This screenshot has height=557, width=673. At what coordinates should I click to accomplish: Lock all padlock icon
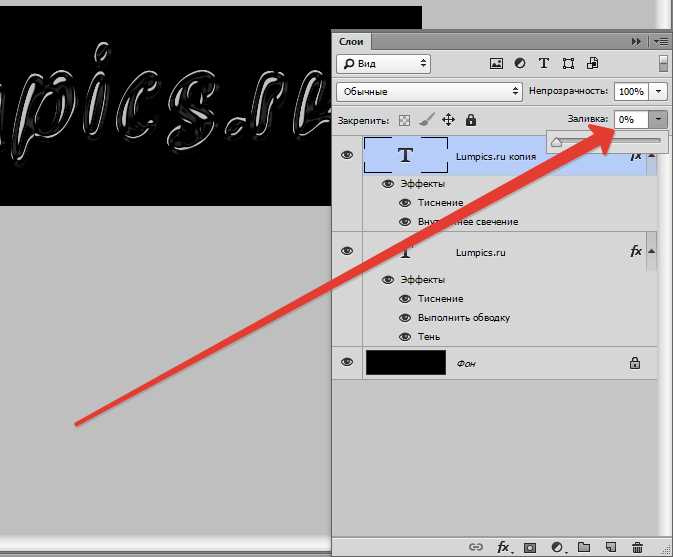[471, 120]
